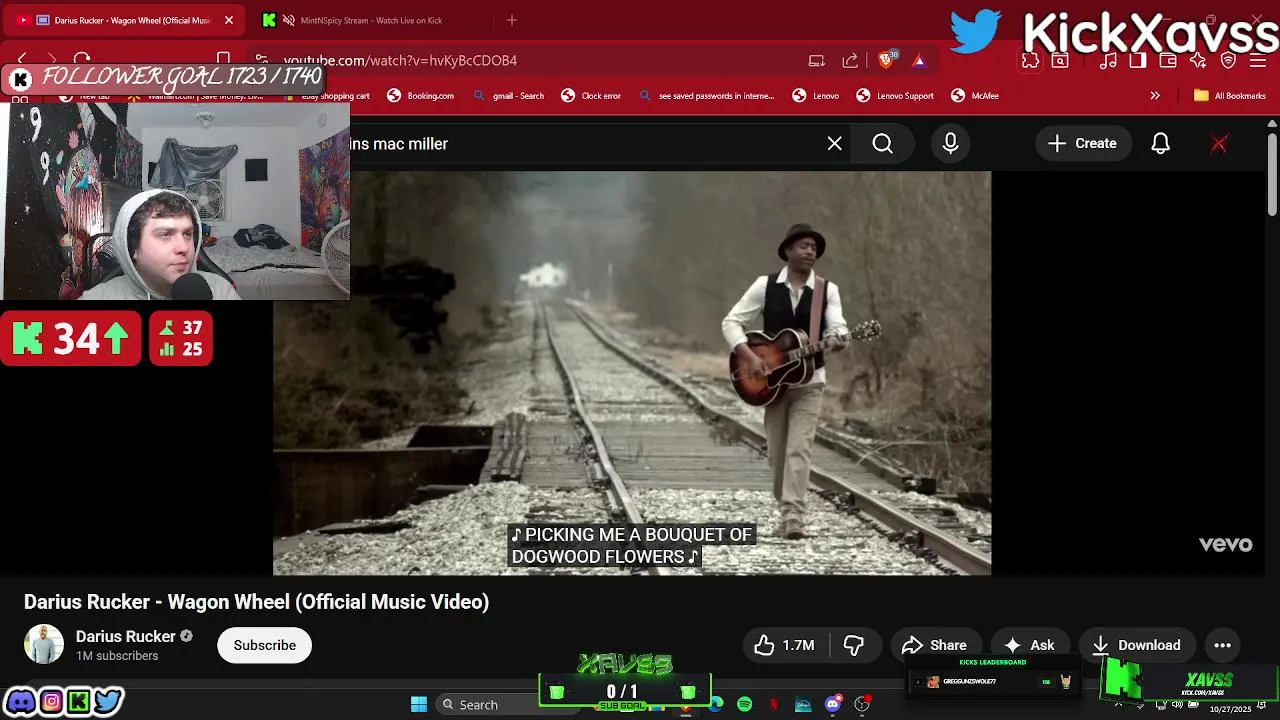
Task: Bookmark this page icon
Action: [224, 60]
